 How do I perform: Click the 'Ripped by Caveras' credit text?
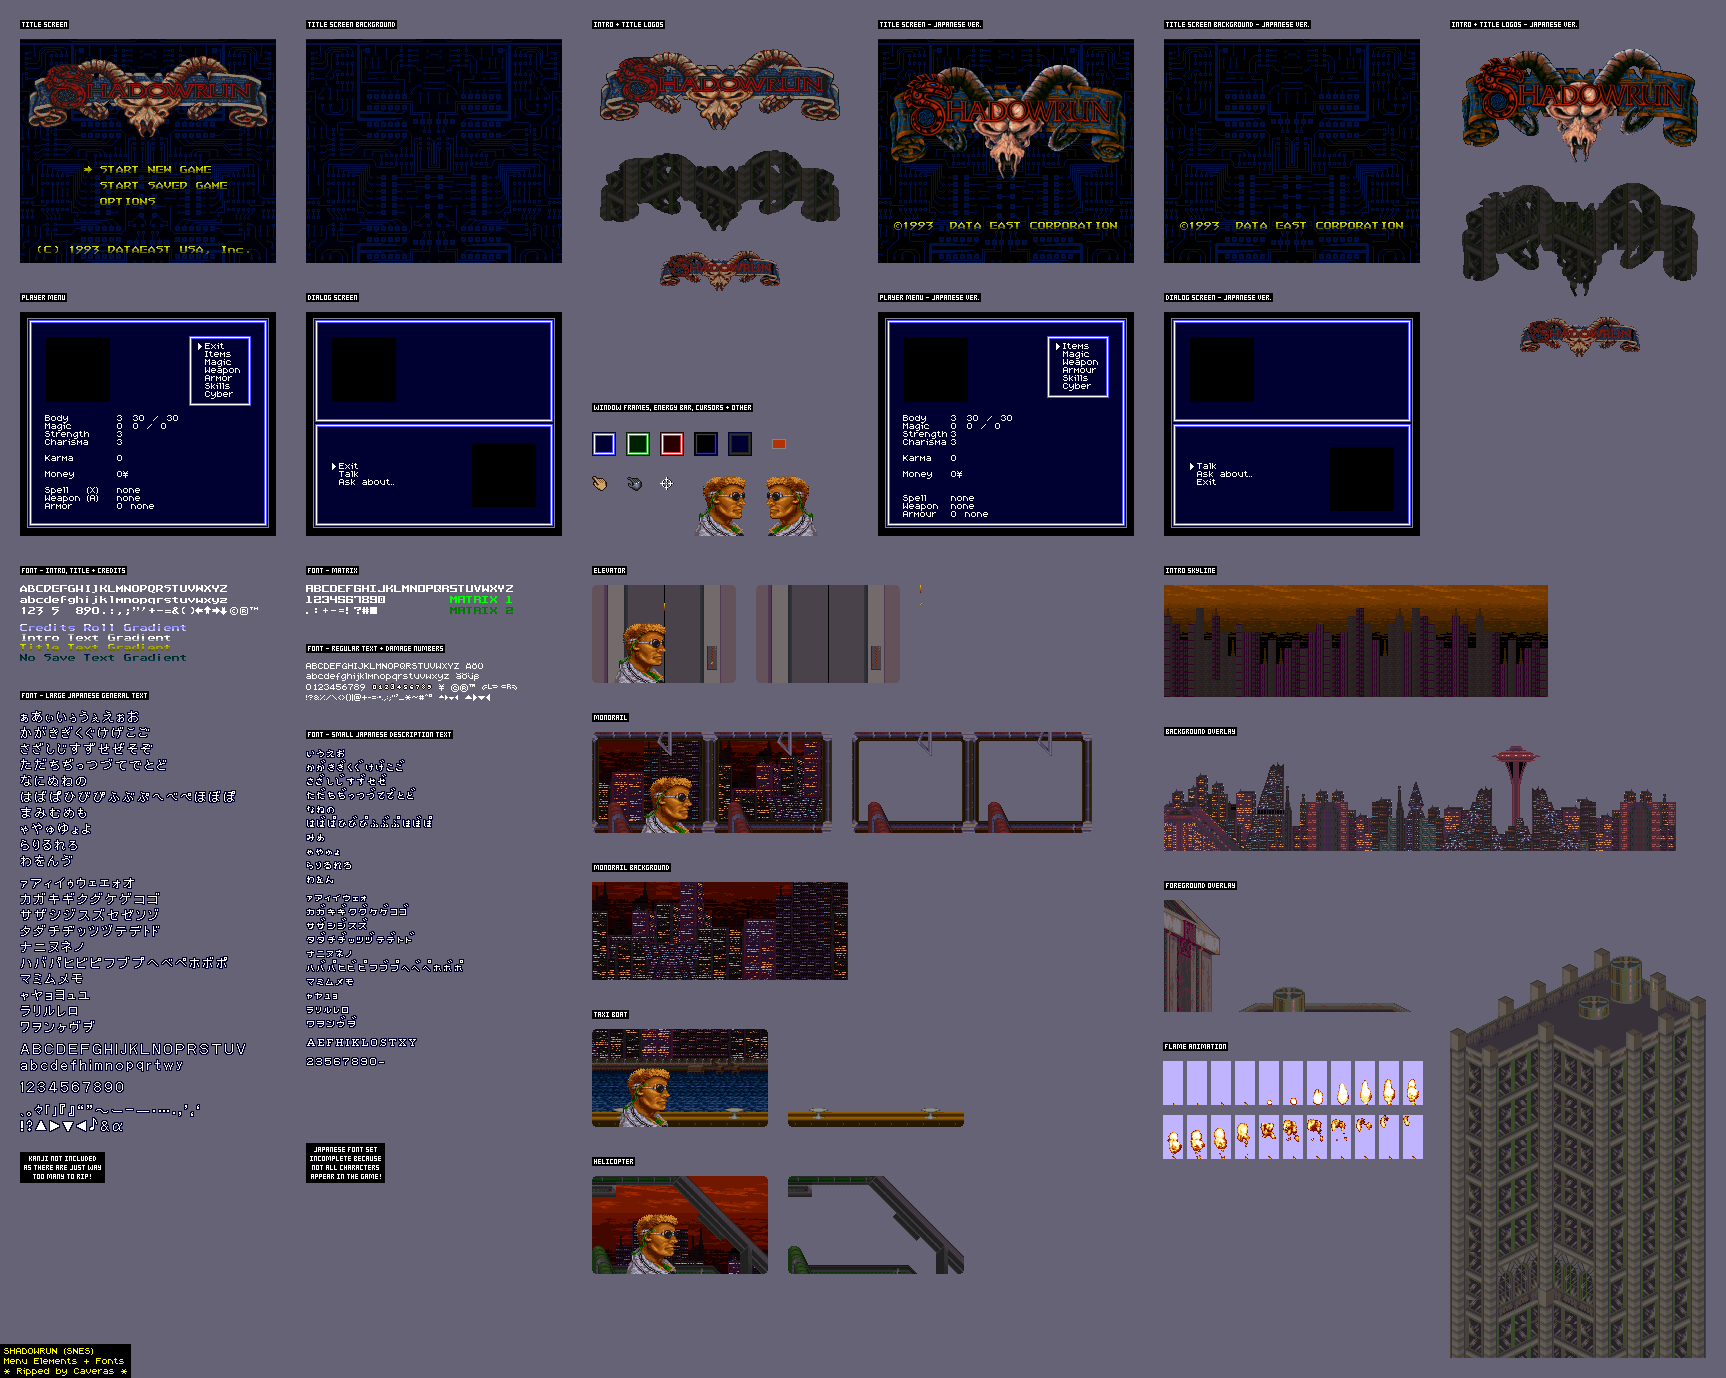point(65,1371)
